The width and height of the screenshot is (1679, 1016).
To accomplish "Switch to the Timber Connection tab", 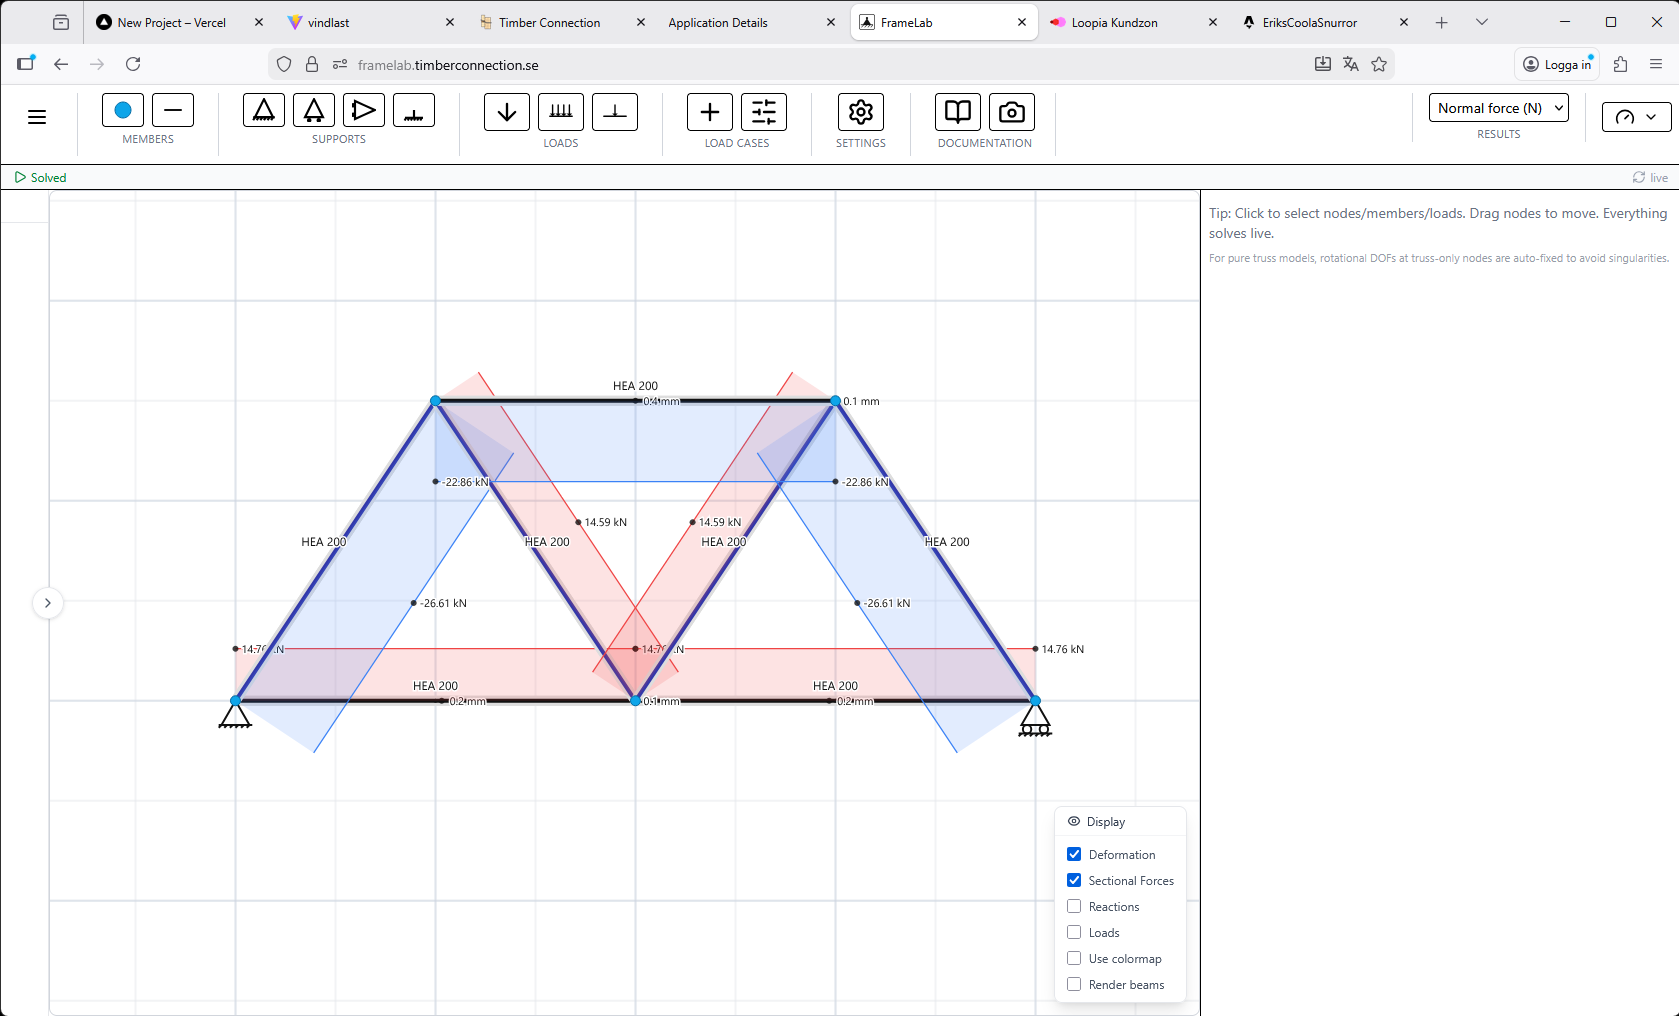I will [549, 22].
